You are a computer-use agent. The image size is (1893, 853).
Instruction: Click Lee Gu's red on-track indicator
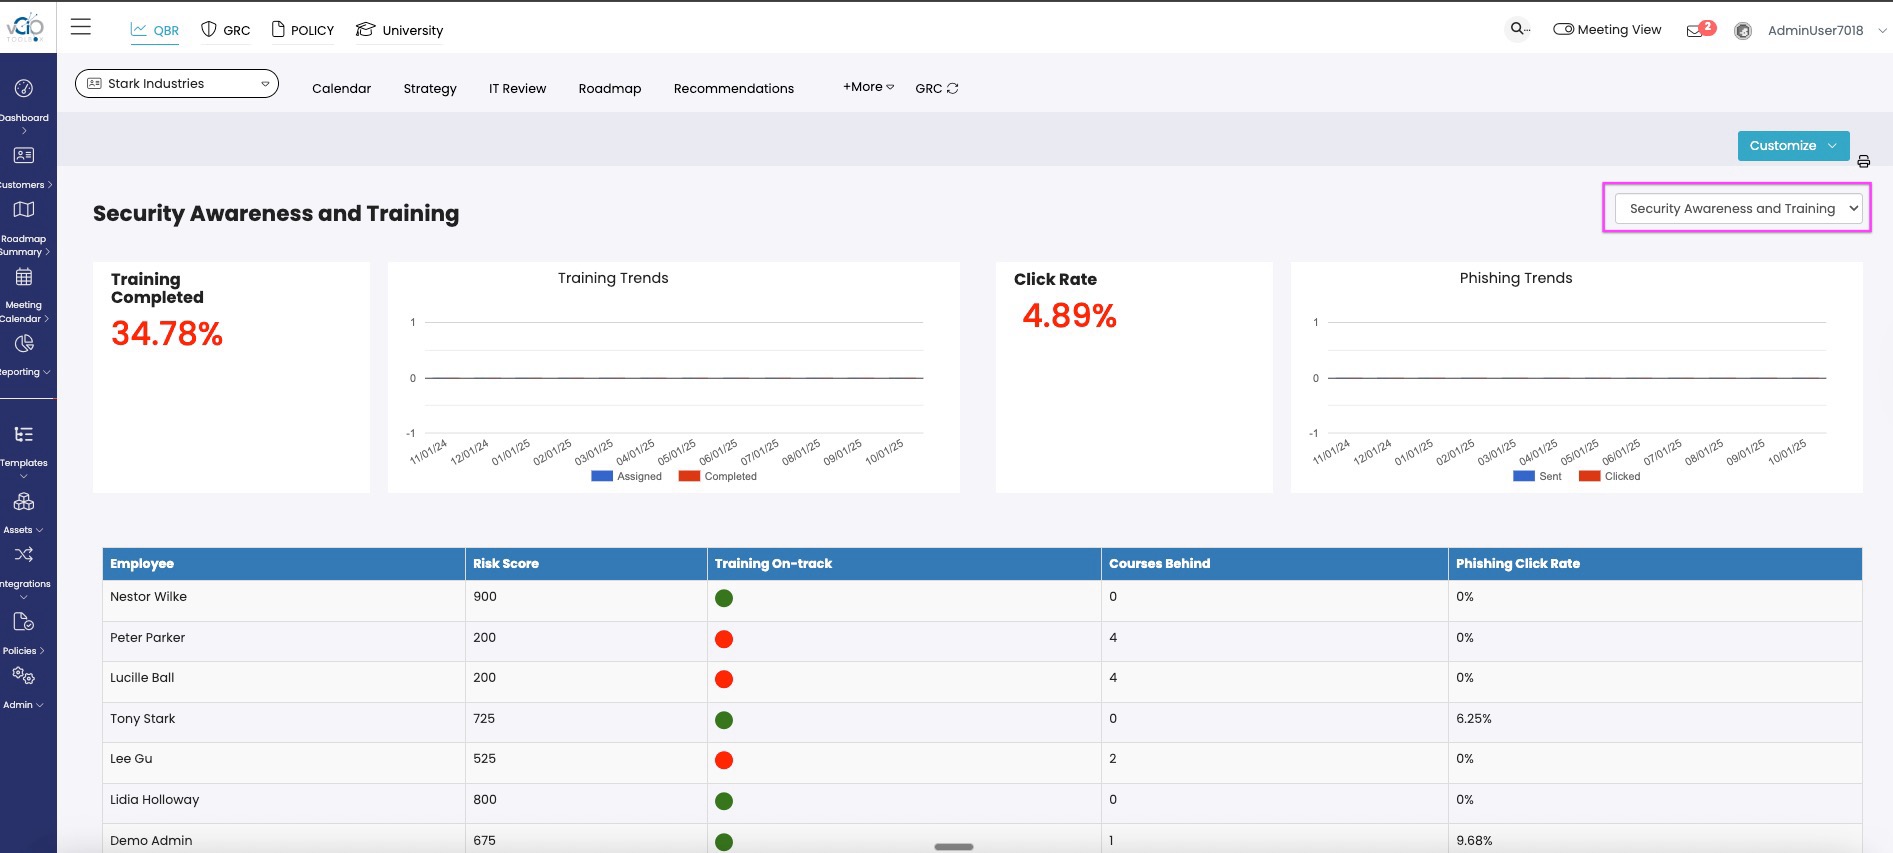pos(724,760)
